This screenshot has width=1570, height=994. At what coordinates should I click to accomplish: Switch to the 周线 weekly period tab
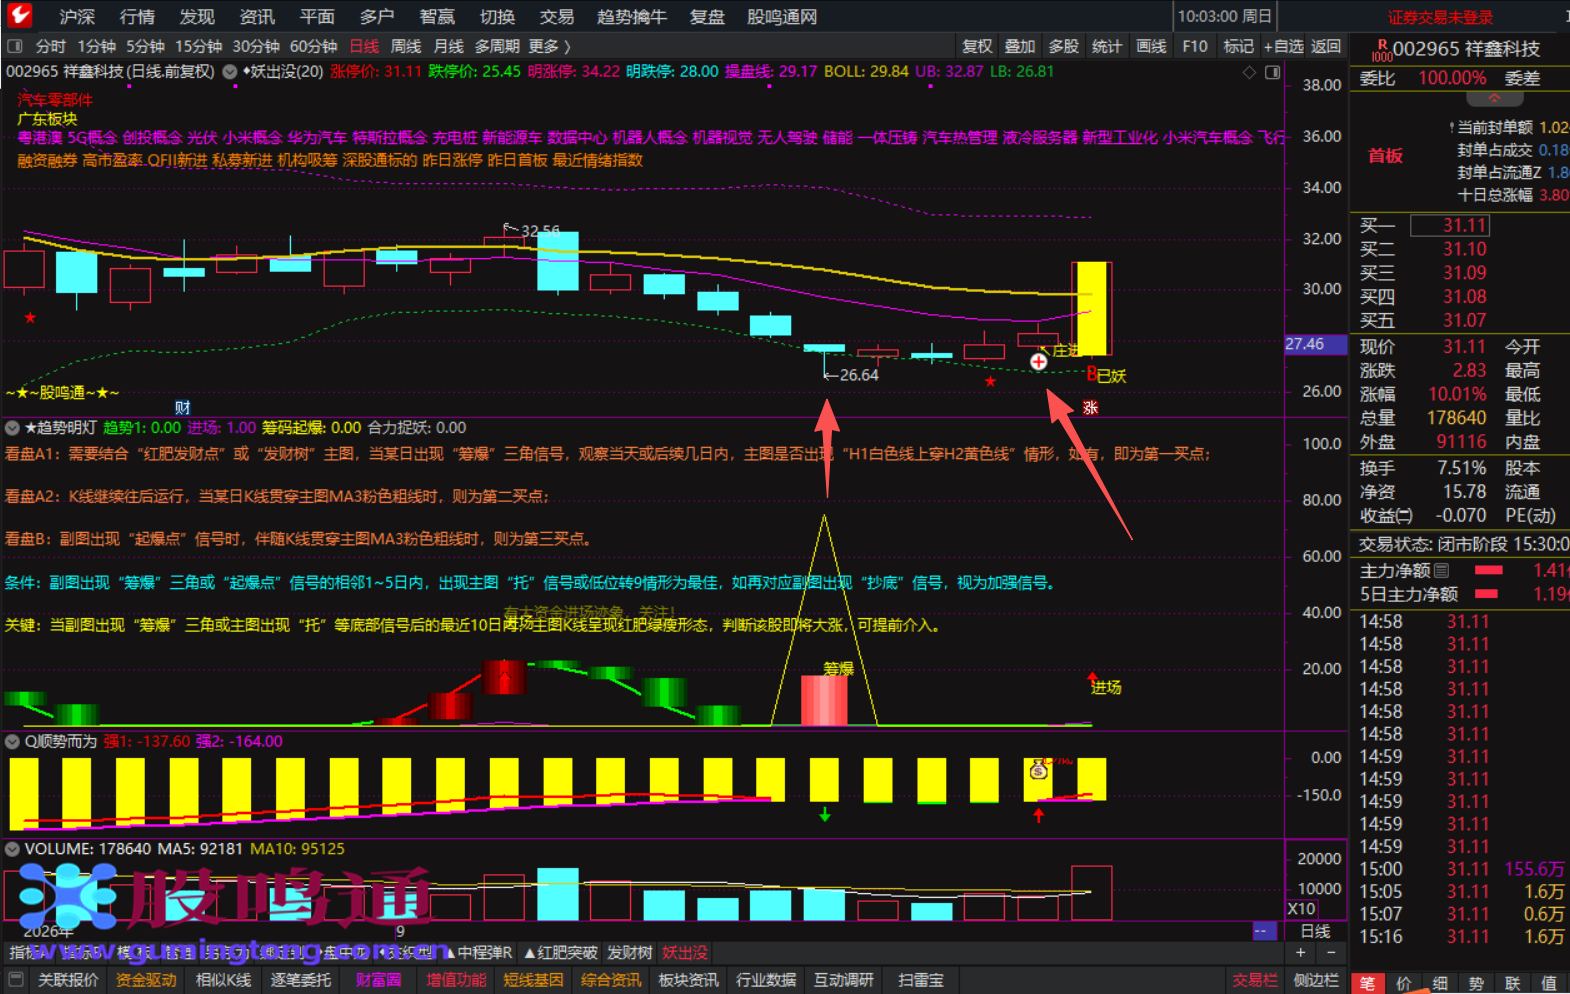[x=406, y=46]
